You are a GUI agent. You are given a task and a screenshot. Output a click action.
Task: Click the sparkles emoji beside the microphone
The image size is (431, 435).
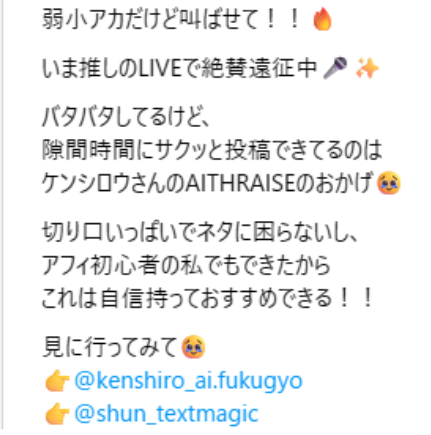[x=367, y=68]
